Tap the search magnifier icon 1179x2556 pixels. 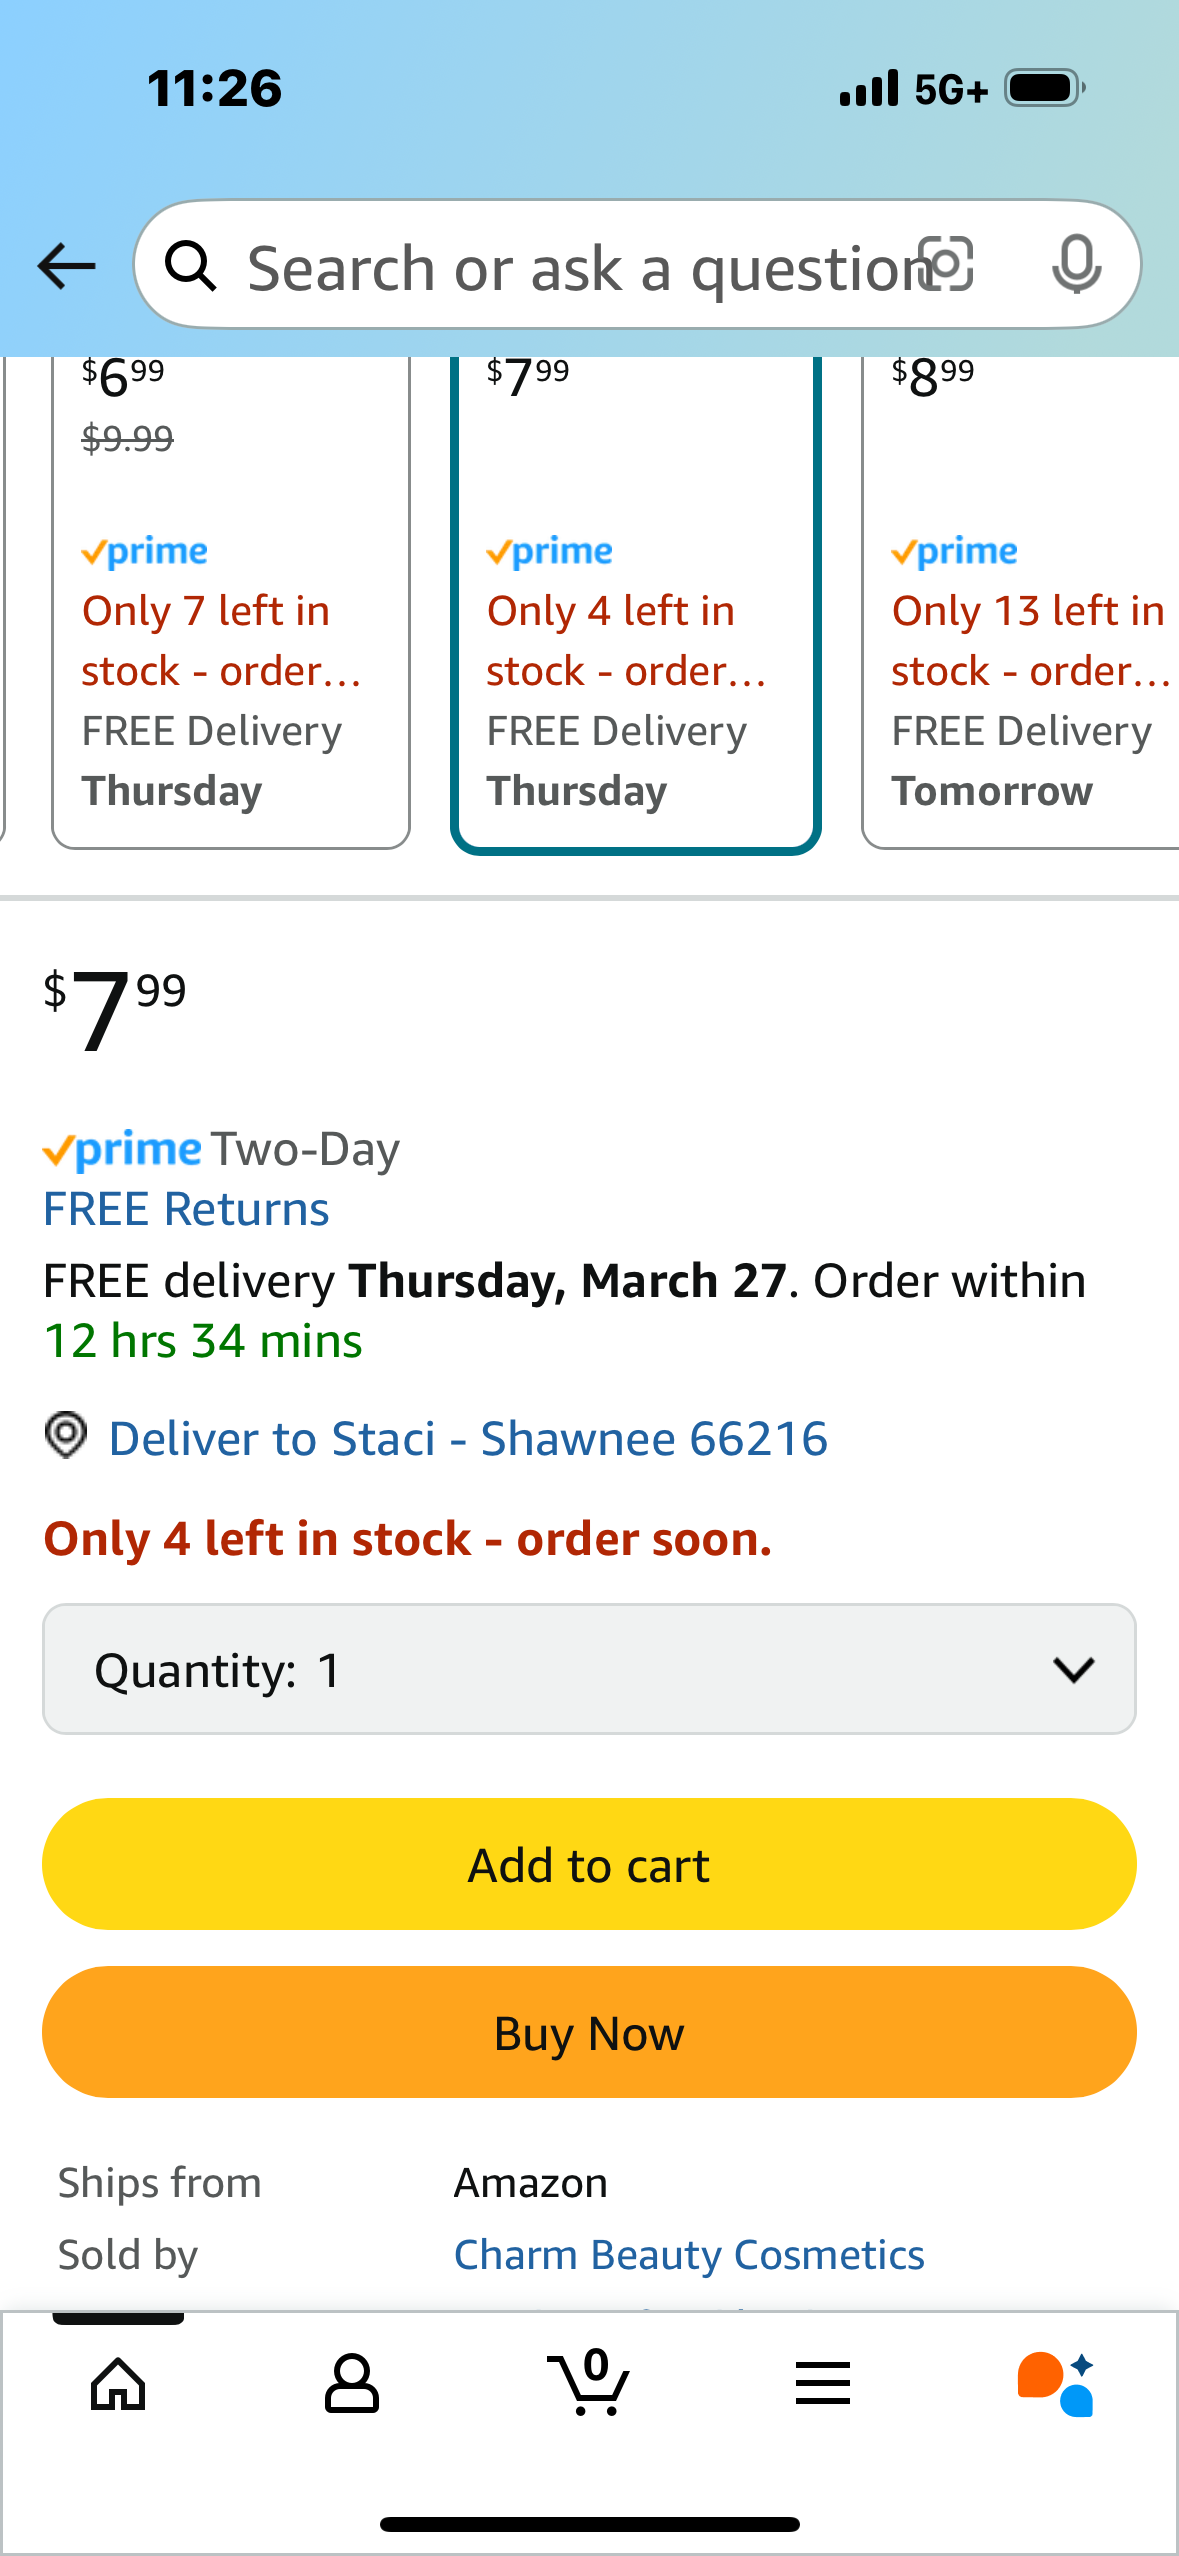coord(190,266)
